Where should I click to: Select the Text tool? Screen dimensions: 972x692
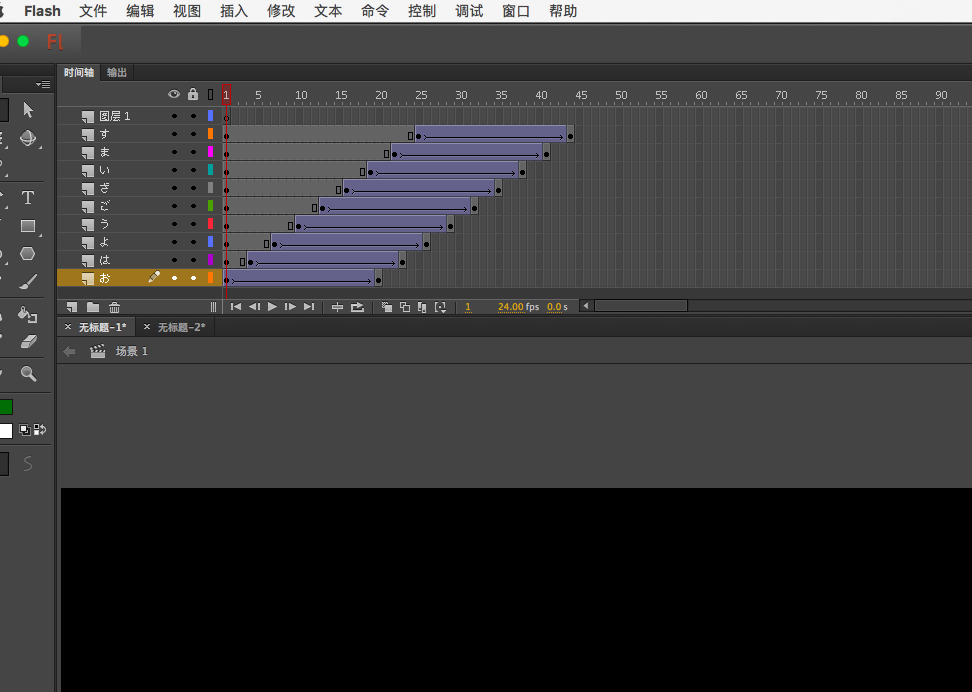click(x=28, y=198)
